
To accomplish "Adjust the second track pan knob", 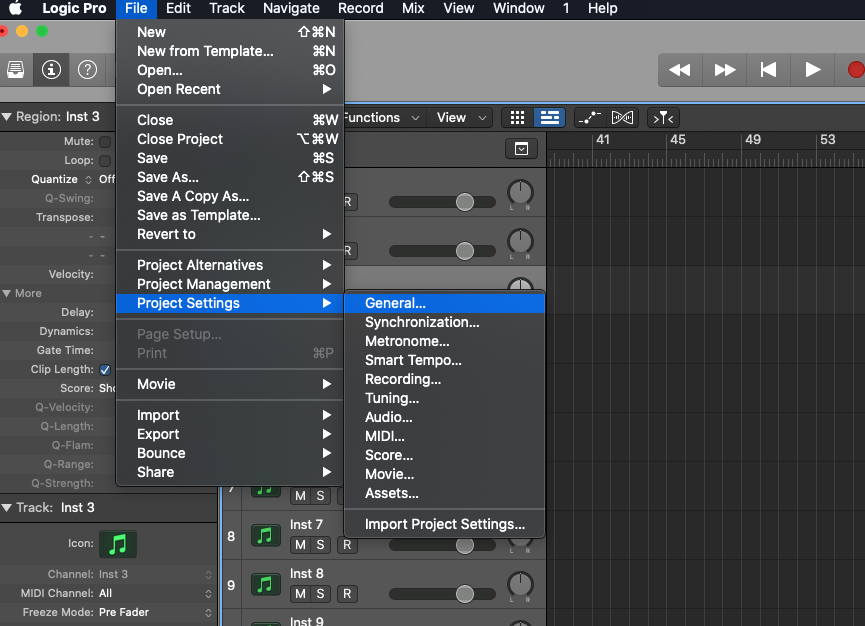I will 520,242.
